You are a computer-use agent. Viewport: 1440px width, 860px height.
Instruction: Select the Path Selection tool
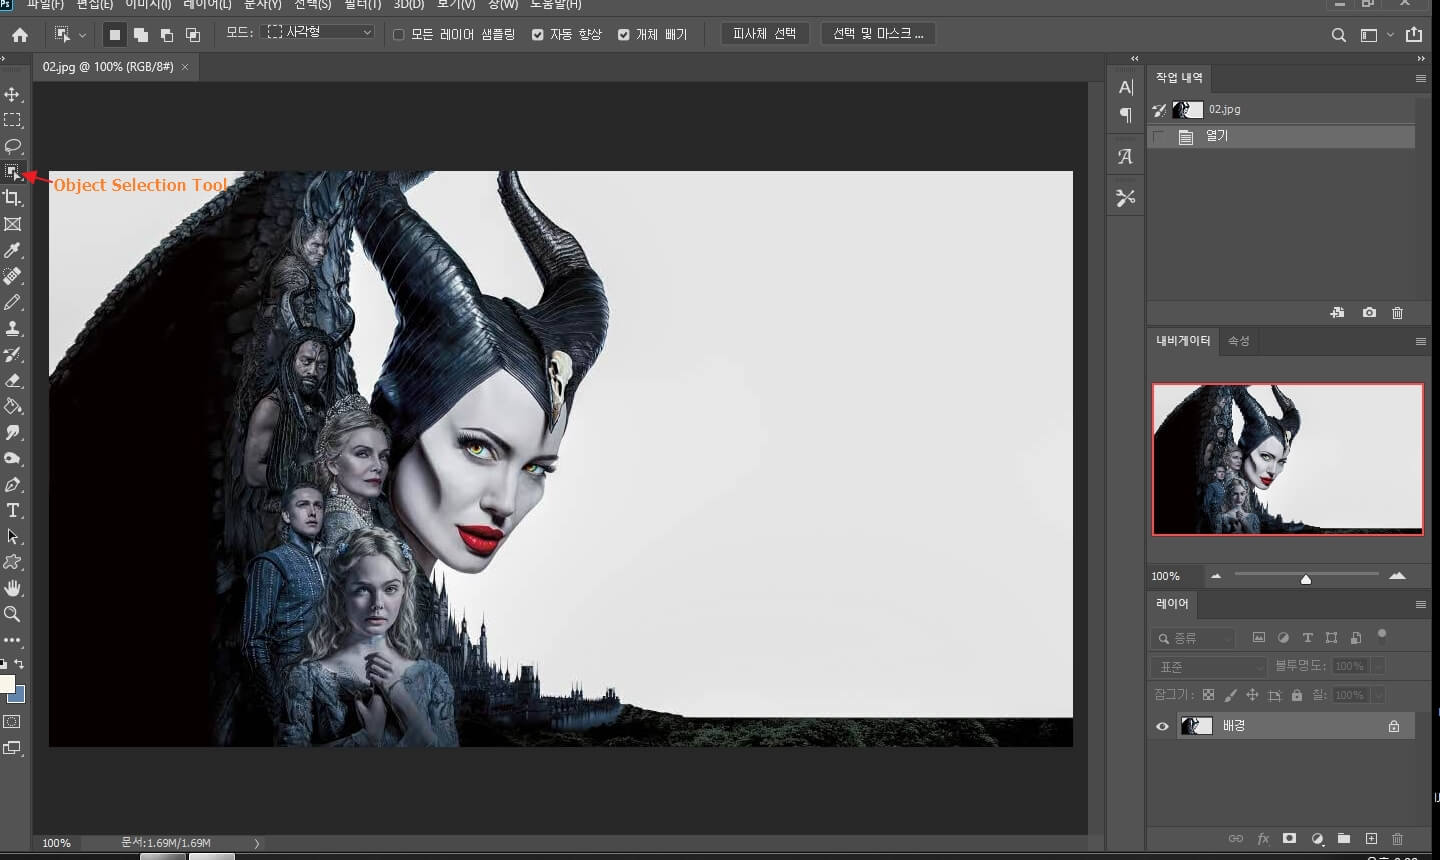coord(13,536)
